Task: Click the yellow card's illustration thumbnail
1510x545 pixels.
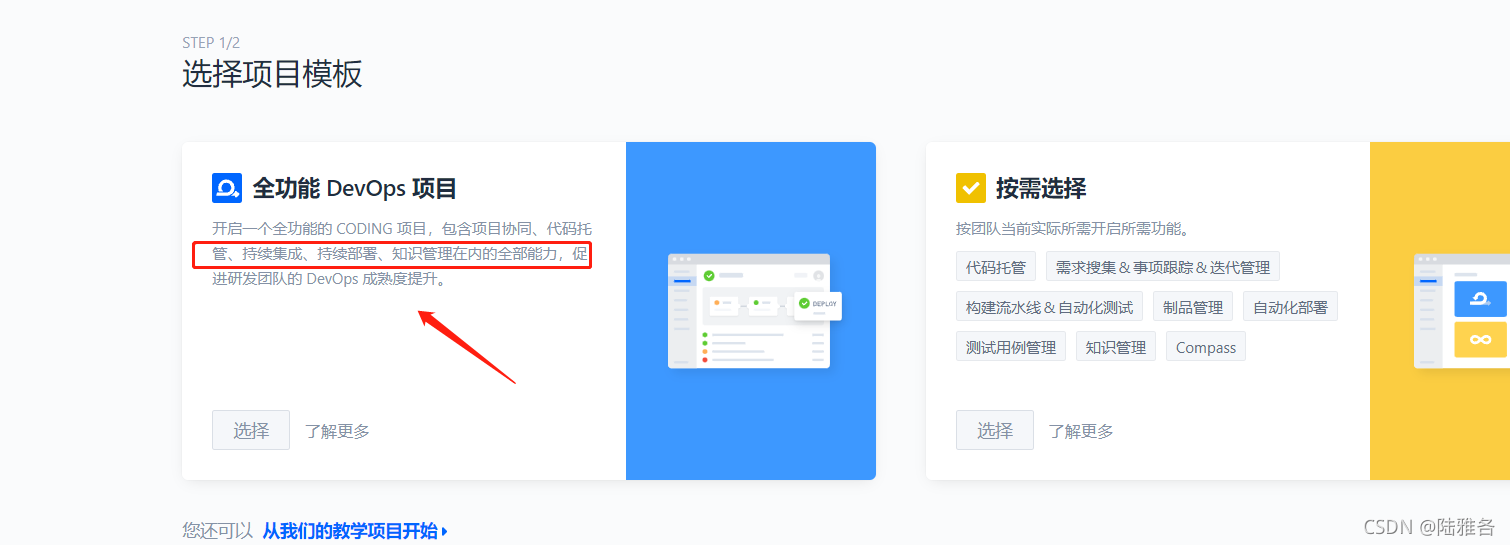Action: coord(1461,311)
